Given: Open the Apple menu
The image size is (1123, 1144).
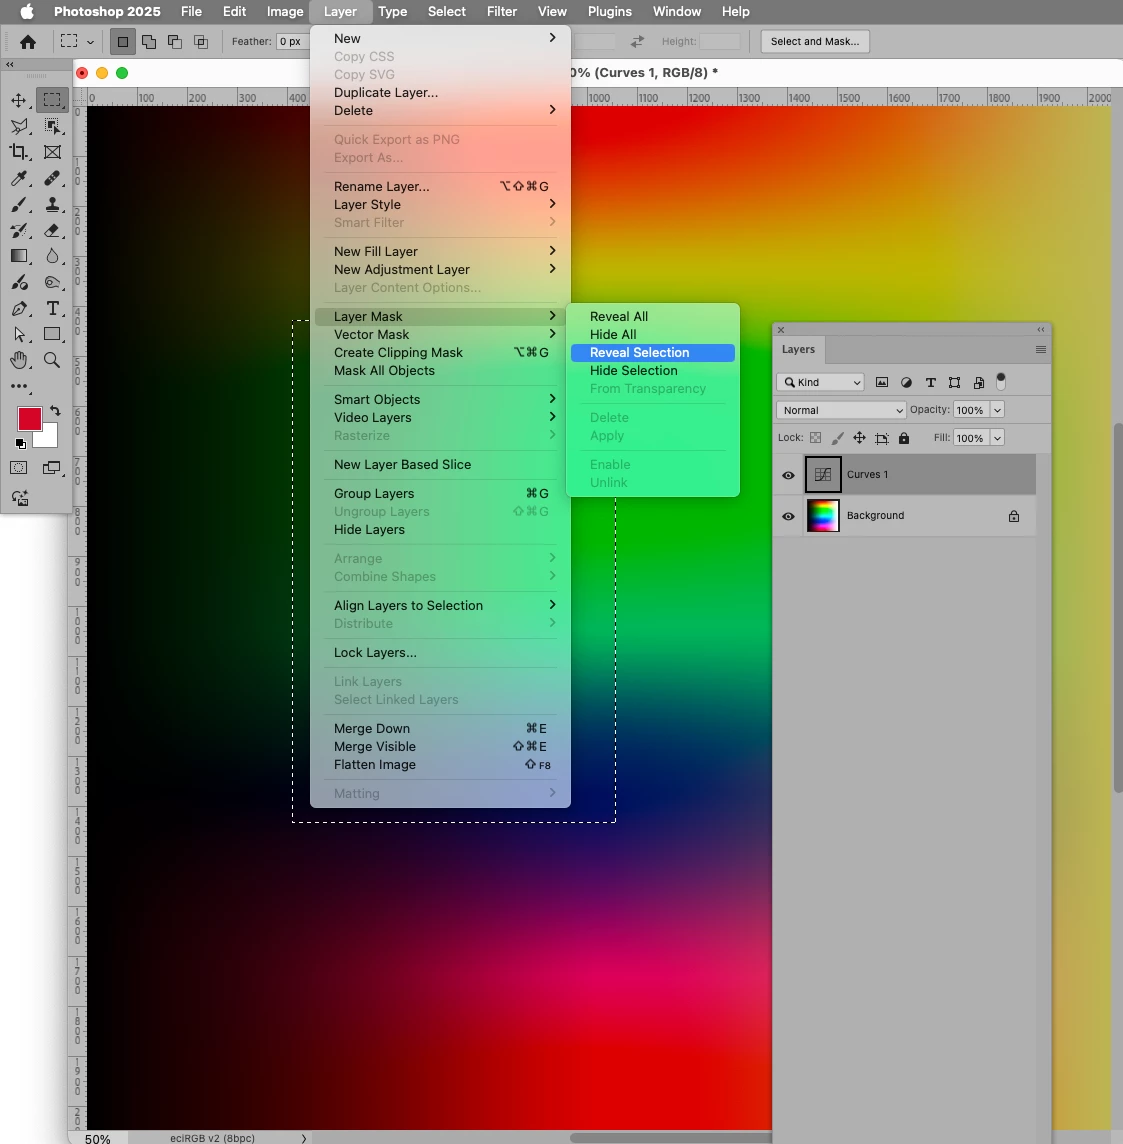Looking at the screenshot, I should coord(27,12).
